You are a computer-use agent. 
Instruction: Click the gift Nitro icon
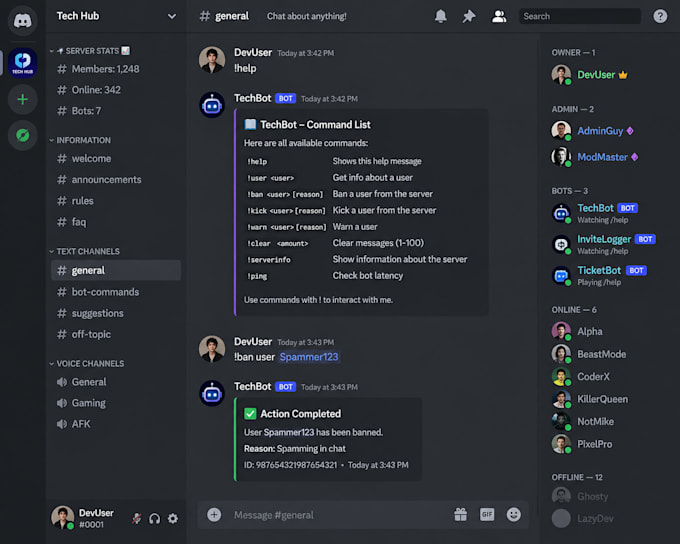461,515
